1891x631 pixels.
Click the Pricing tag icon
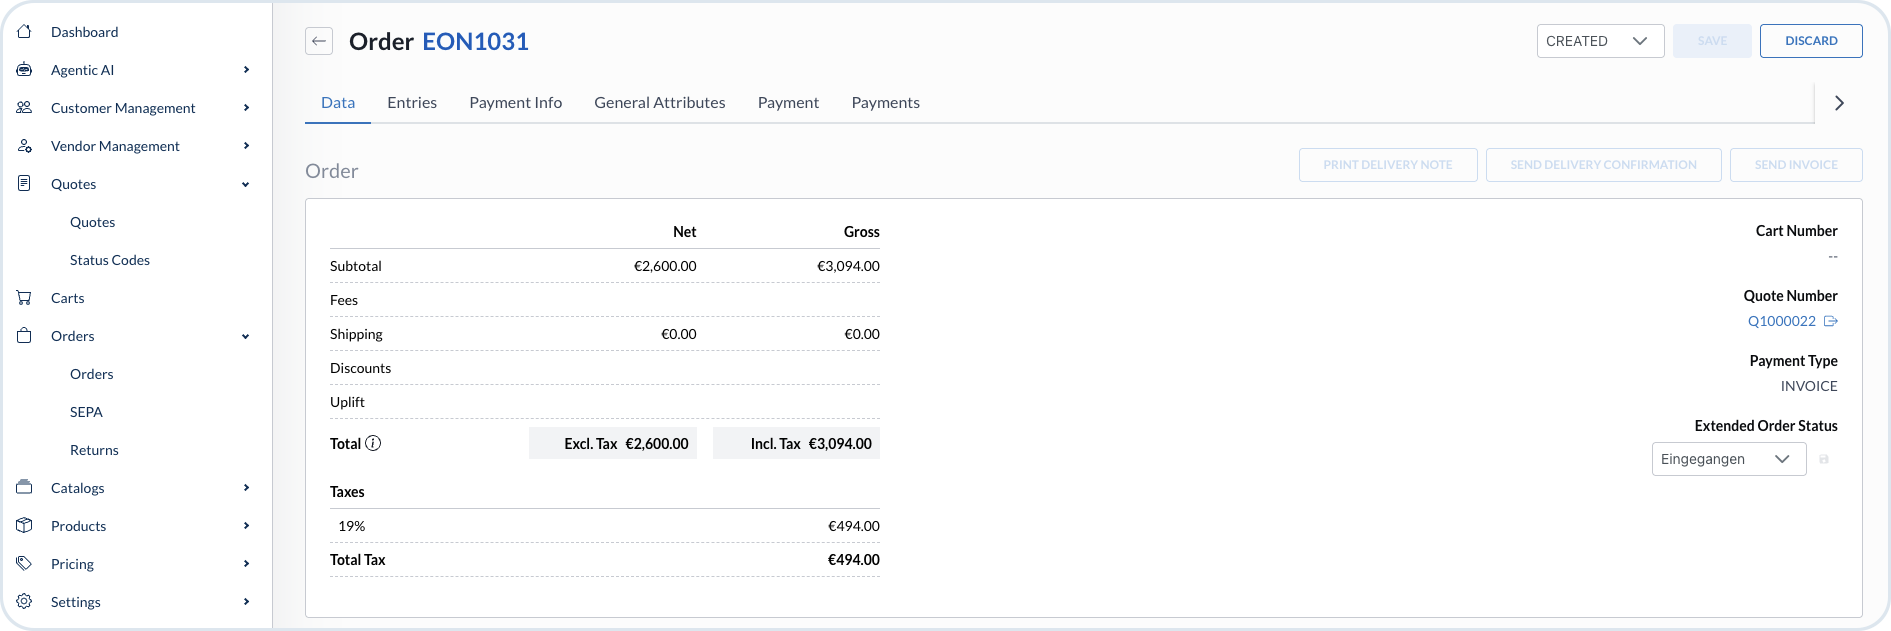point(25,564)
